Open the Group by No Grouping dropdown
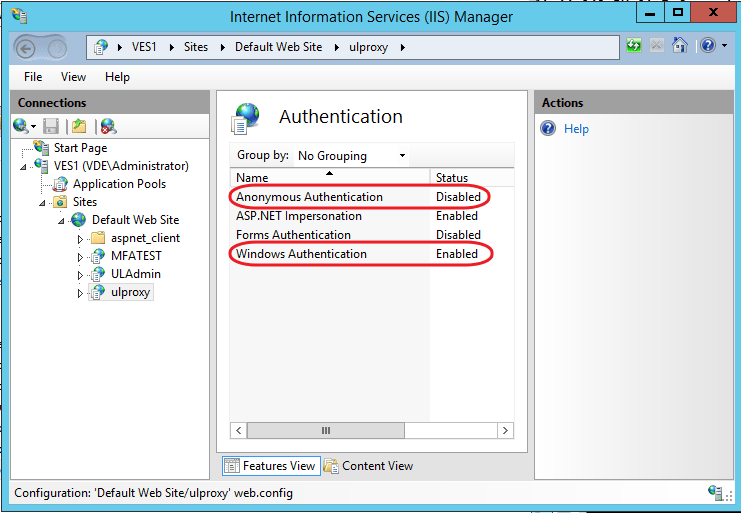This screenshot has height=513, width=741. pyautogui.click(x=352, y=155)
